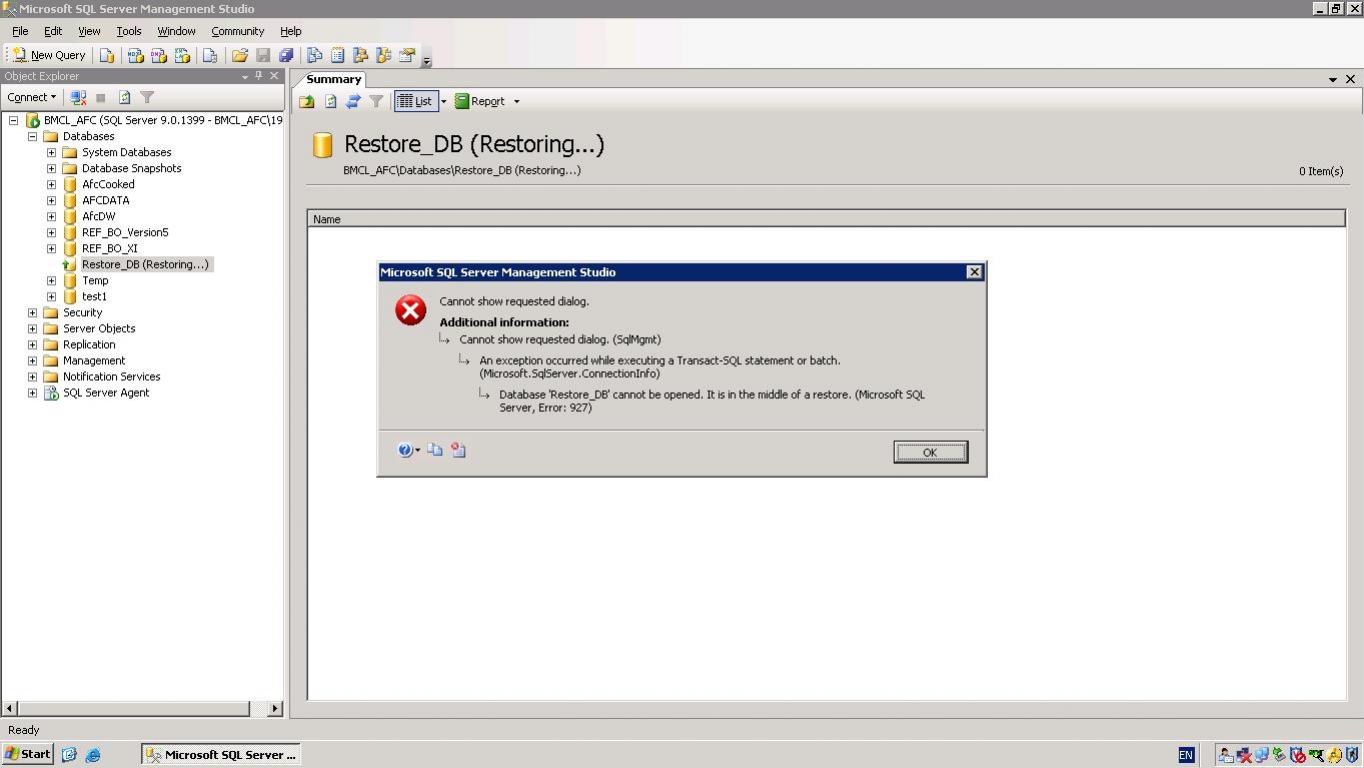Open the Properties Window icon
This screenshot has height=768, width=1364.
(x=407, y=56)
